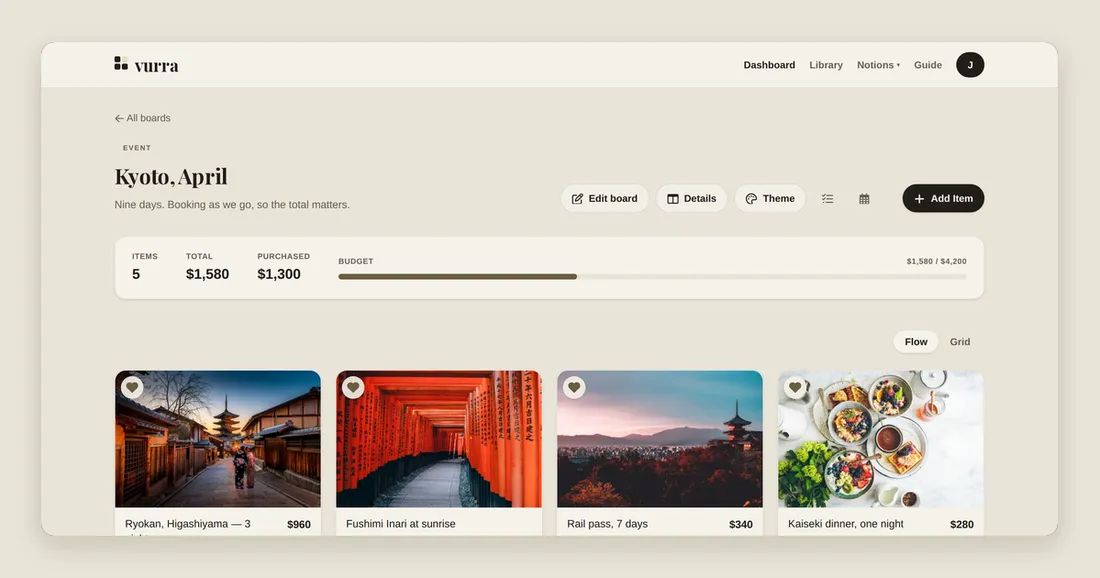Image resolution: width=1100 pixels, height=578 pixels.
Task: Favorite the Ryokan, Higashiyama card heart
Action: click(x=132, y=387)
